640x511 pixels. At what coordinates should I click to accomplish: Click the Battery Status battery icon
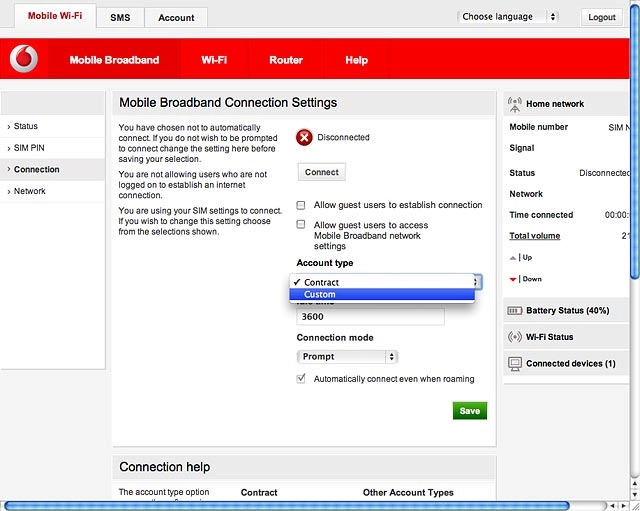(514, 311)
